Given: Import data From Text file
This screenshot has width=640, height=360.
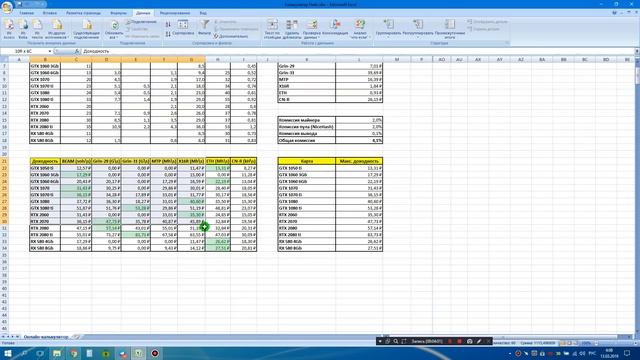Looking at the screenshot, I should 37,29.
